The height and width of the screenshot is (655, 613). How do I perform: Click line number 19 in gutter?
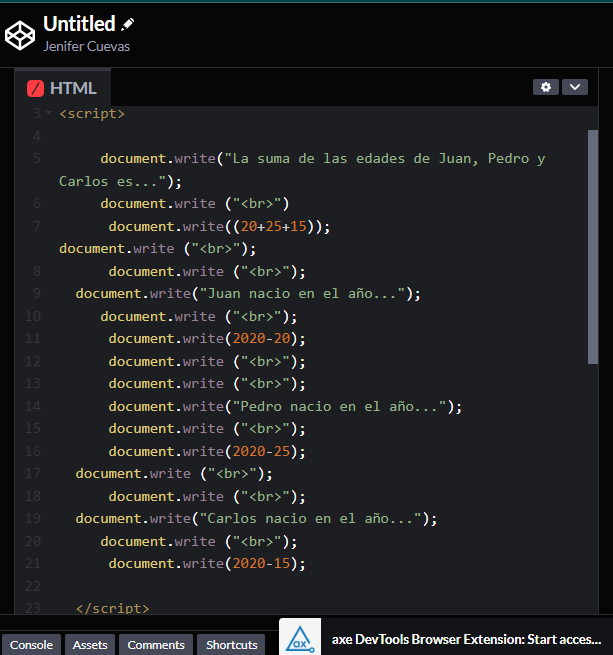tap(33, 518)
